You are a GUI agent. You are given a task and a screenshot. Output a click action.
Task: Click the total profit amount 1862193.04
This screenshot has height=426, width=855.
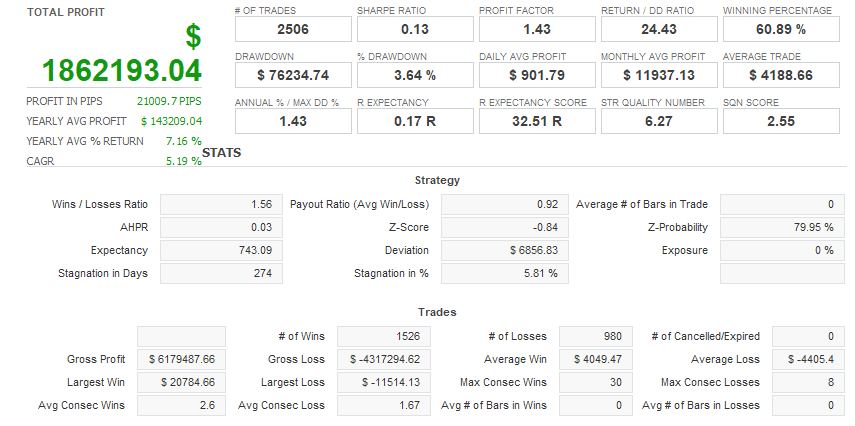click(122, 71)
